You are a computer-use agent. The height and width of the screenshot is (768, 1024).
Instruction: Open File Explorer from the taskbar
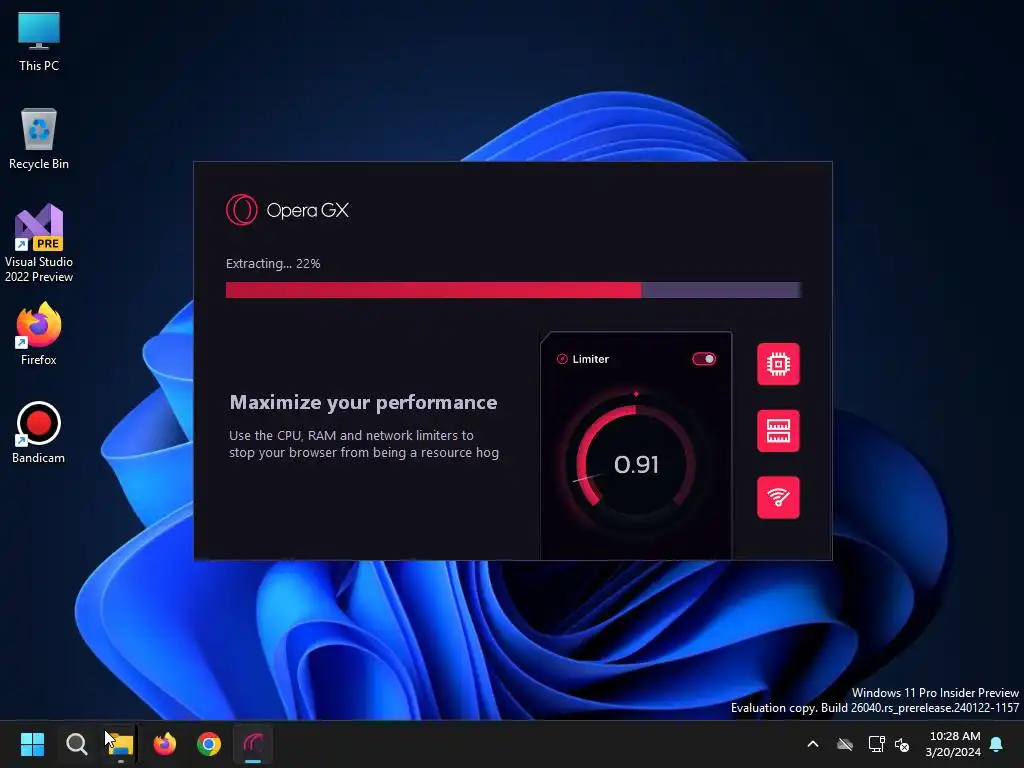pyautogui.click(x=120, y=744)
